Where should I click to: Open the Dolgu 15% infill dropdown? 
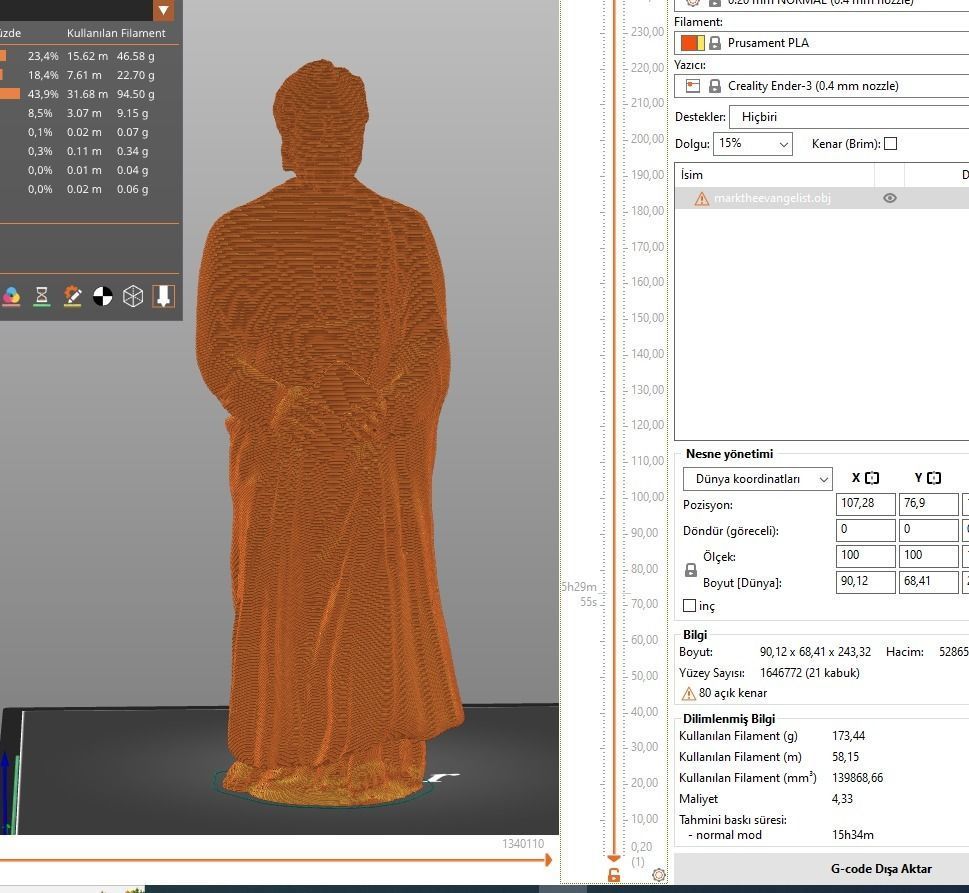753,144
